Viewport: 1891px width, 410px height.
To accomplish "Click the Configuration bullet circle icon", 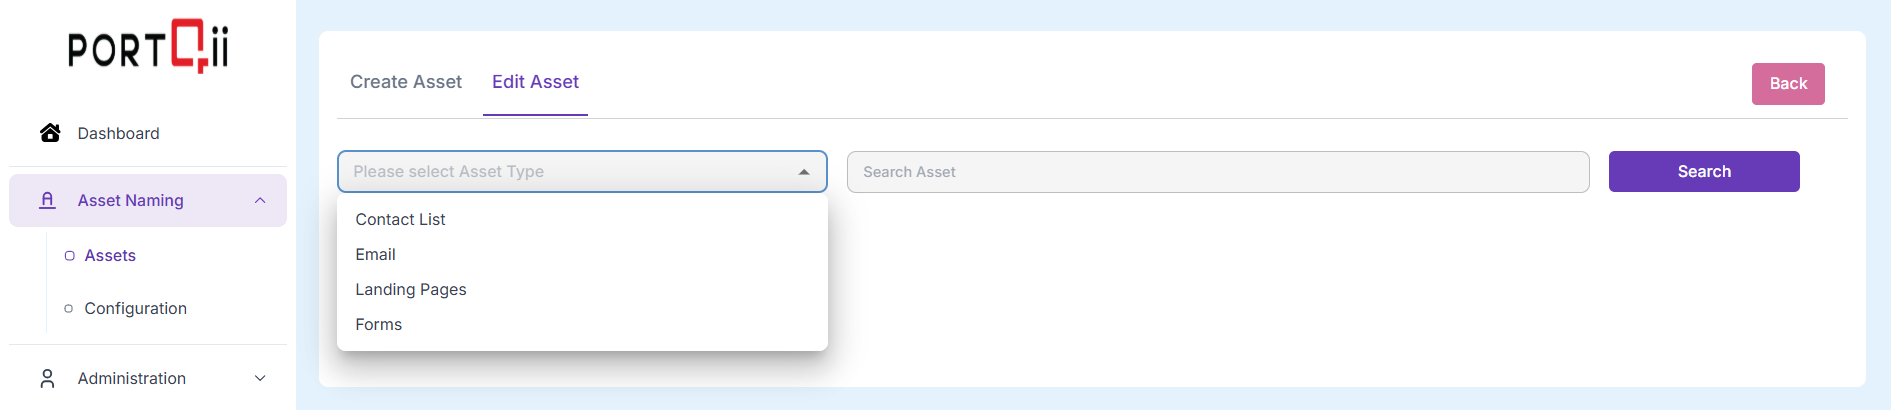I will coord(69,308).
